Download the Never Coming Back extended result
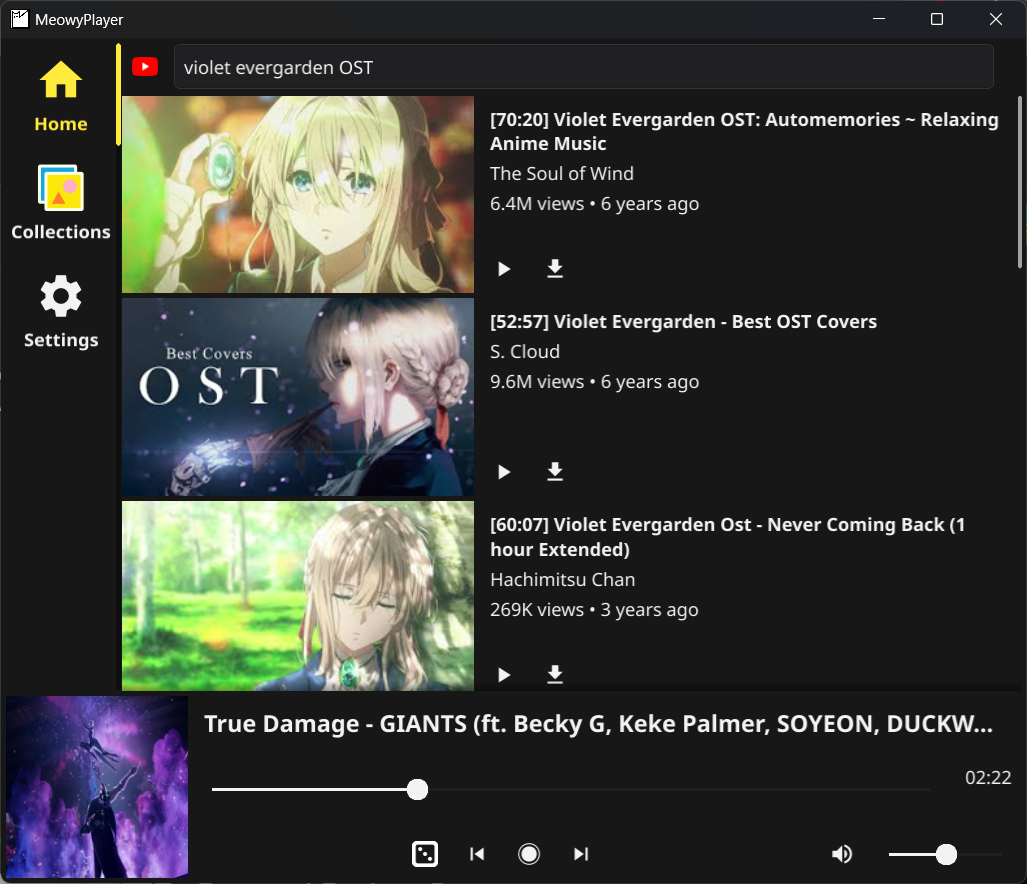The width and height of the screenshot is (1027, 884). 555,674
